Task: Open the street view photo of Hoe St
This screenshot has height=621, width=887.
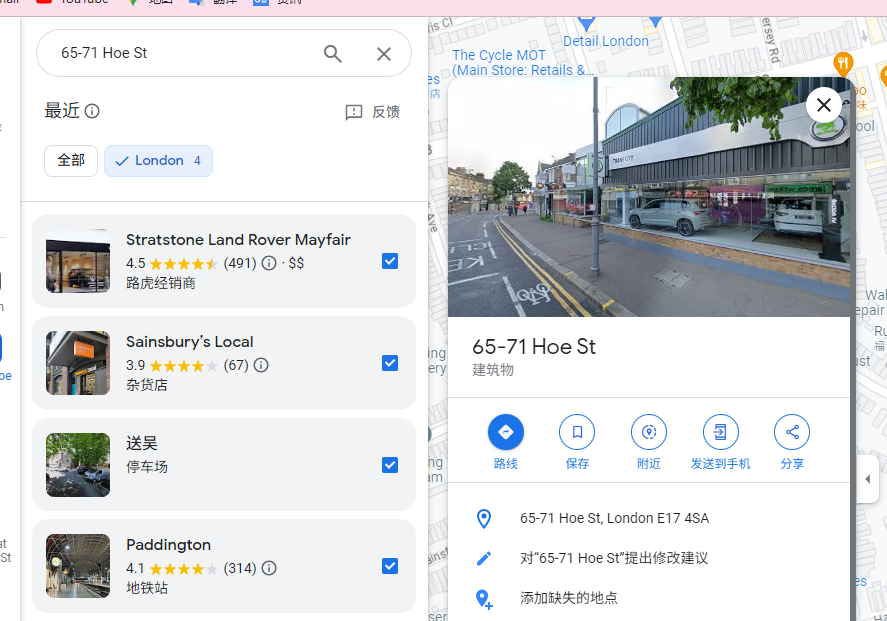Action: point(649,197)
